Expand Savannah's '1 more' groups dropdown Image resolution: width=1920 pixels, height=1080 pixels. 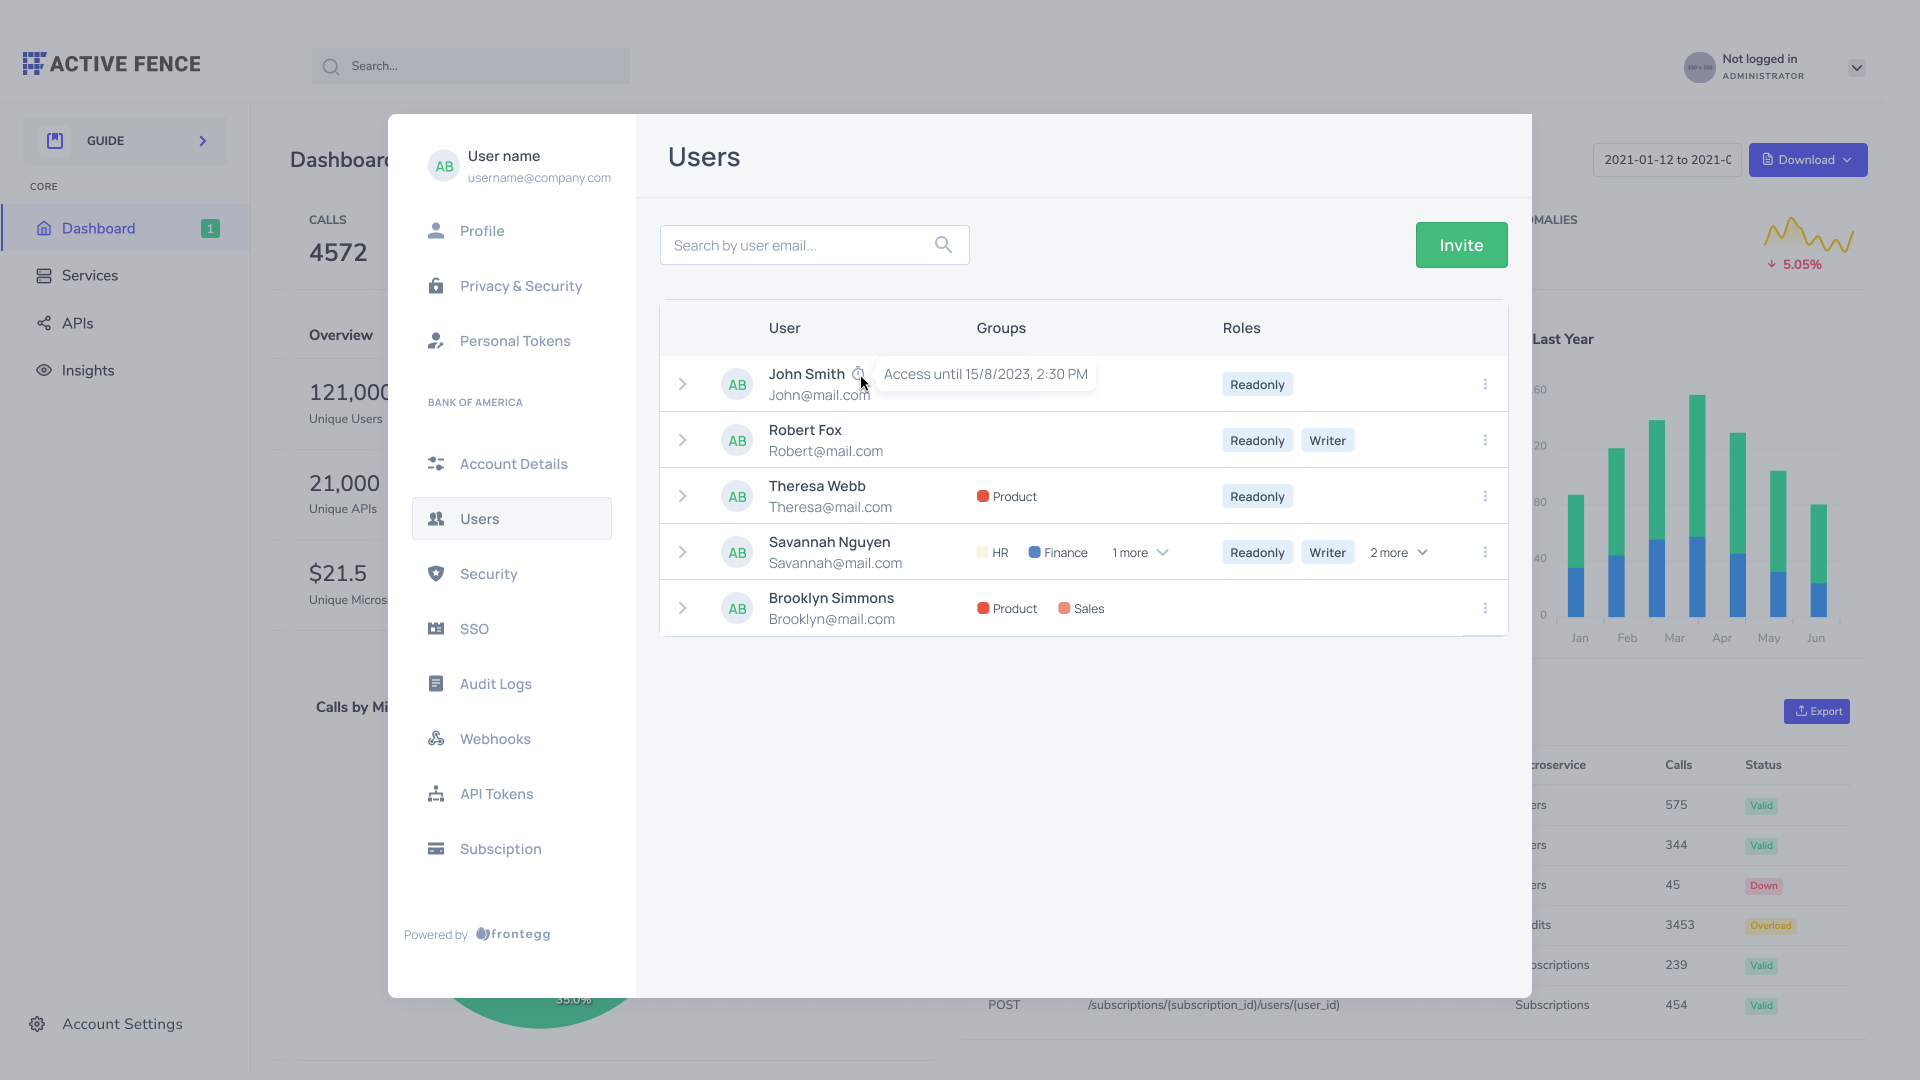tap(1141, 553)
